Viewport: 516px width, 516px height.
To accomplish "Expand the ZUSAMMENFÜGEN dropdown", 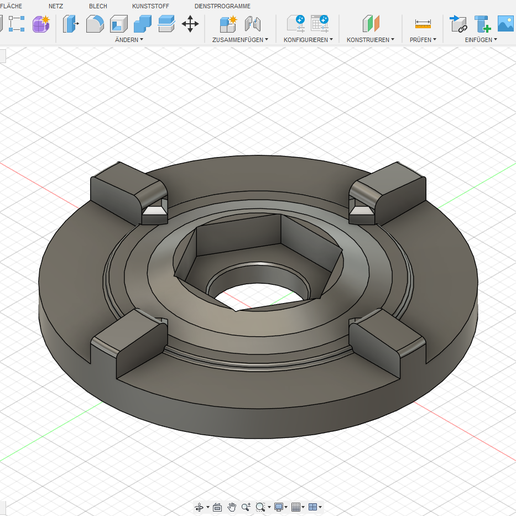I will 240,40.
